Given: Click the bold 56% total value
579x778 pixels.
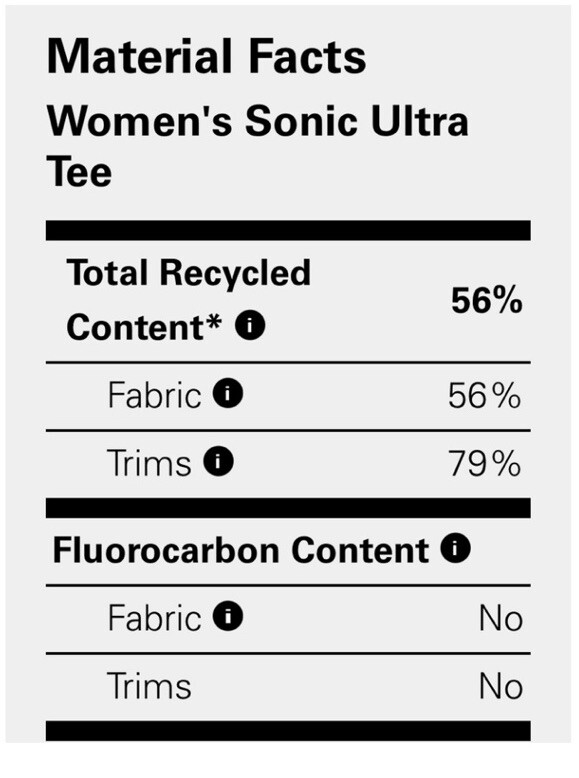Looking at the screenshot, I should coord(487,300).
